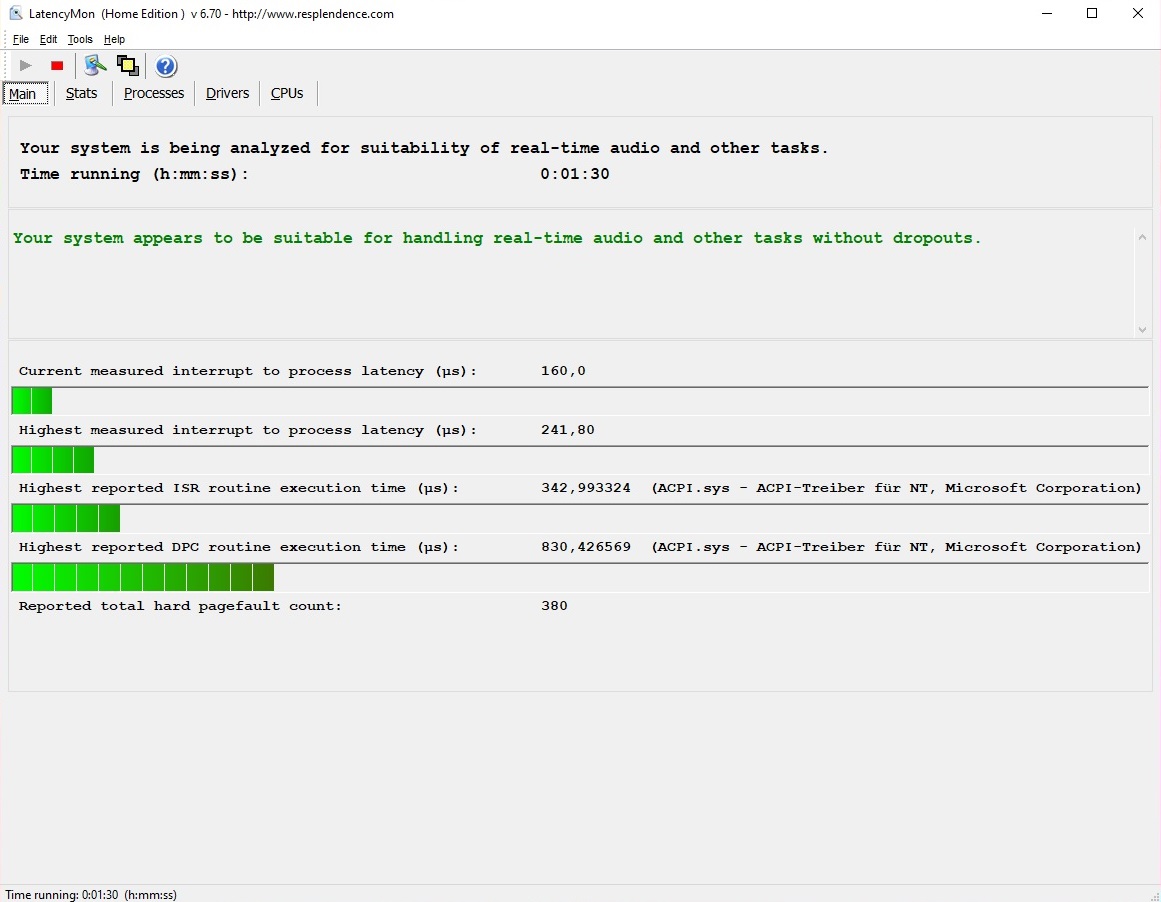Image resolution: width=1161 pixels, height=902 pixels.
Task: Click the resize grip in the status bar corner
Action: coord(1154,895)
